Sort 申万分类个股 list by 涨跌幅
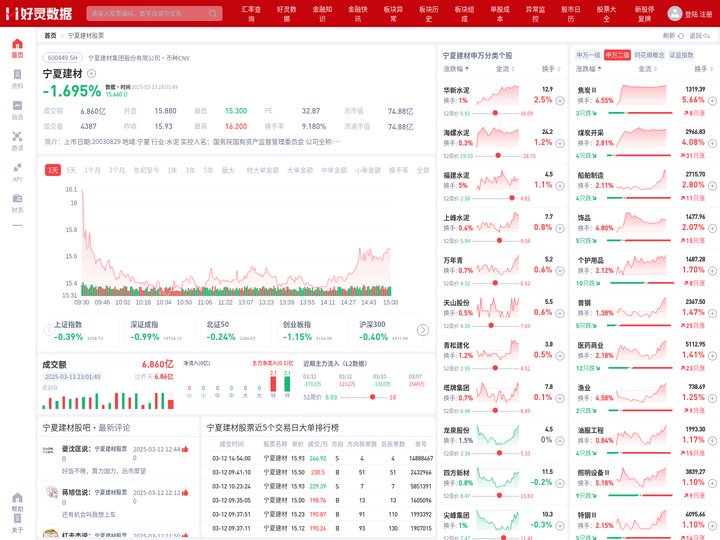The image size is (720, 540). [x=456, y=69]
